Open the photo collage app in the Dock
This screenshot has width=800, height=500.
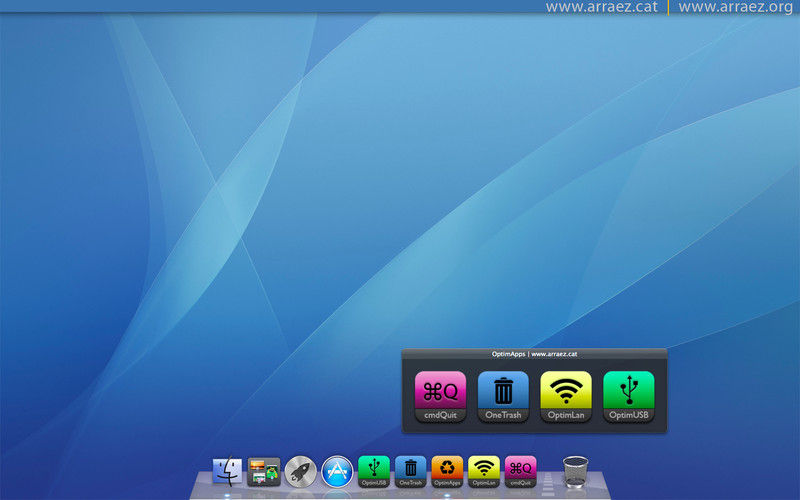tap(264, 471)
